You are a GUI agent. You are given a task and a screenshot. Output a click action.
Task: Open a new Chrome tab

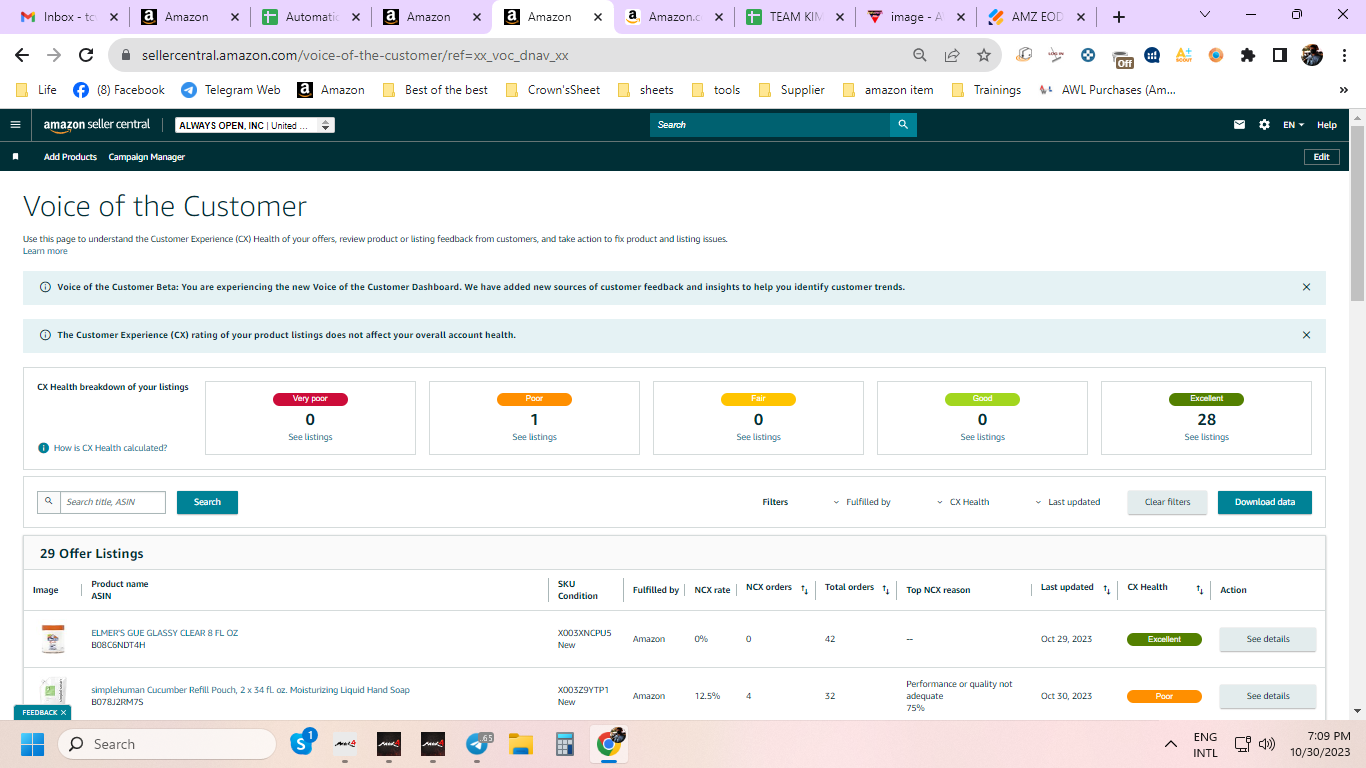[1119, 17]
